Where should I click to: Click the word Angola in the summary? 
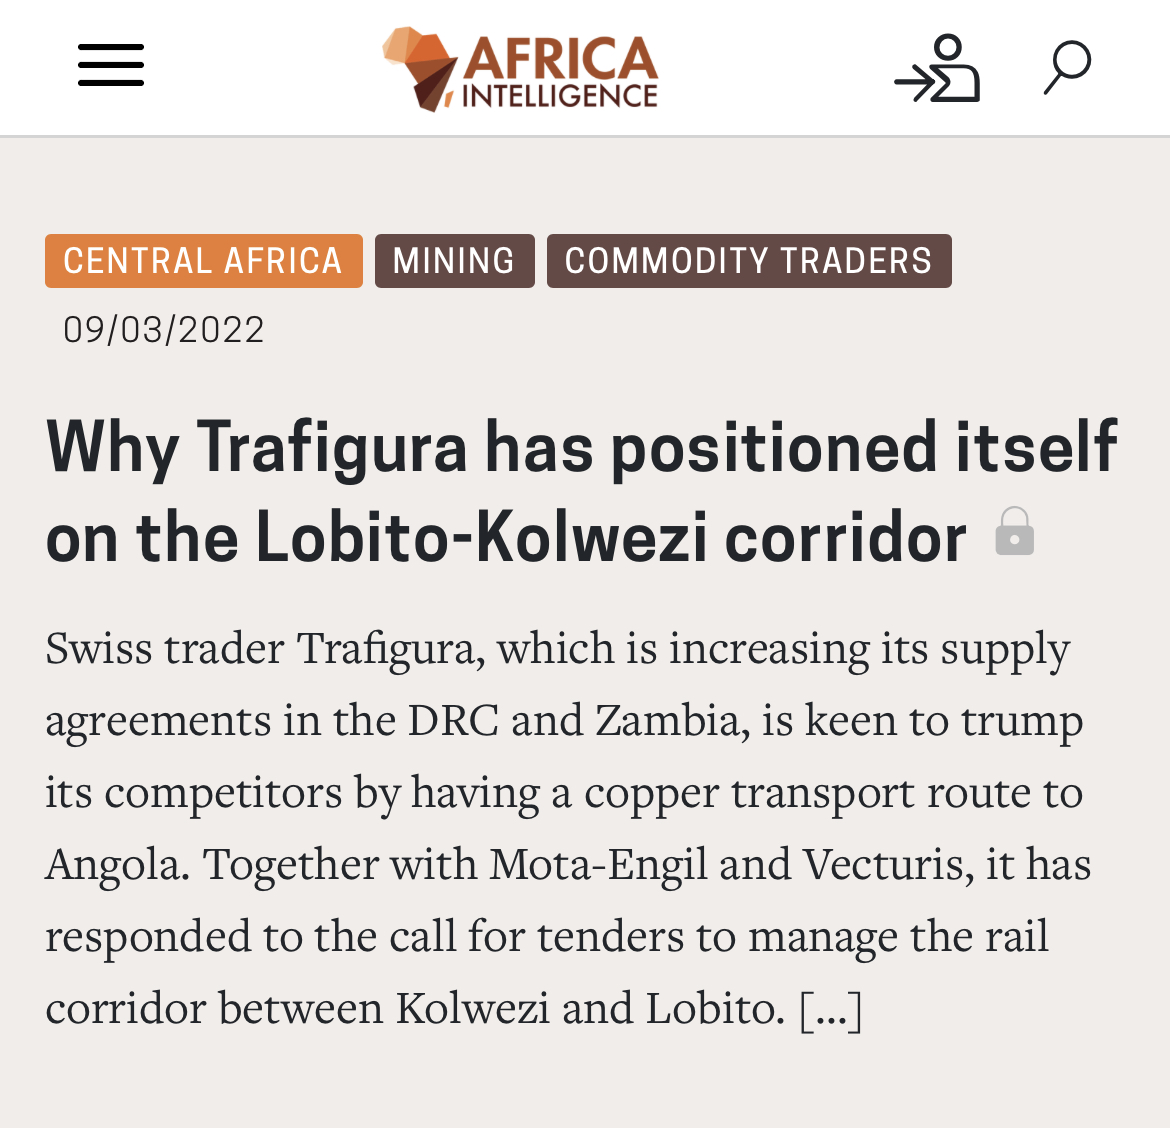[x=118, y=865]
